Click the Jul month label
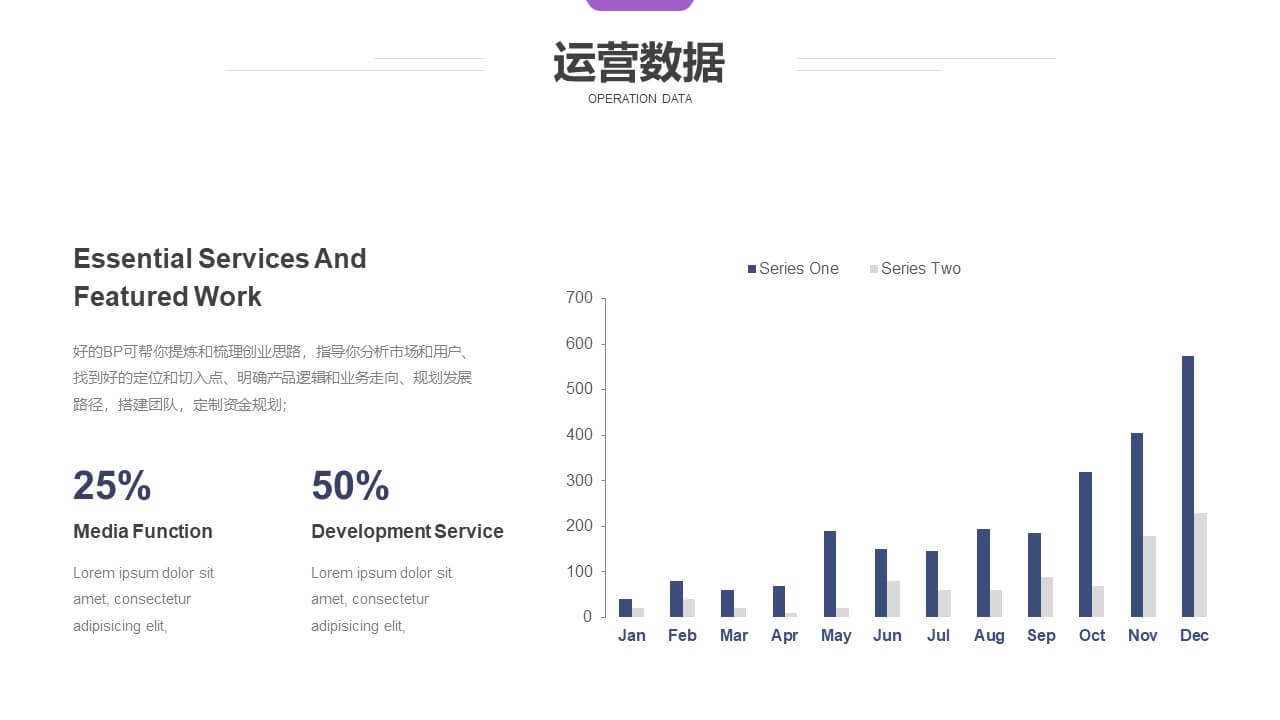The width and height of the screenshot is (1280, 720). click(x=938, y=636)
